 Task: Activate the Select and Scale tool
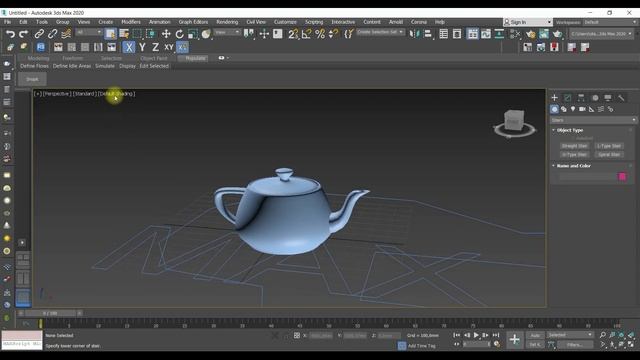(193, 34)
